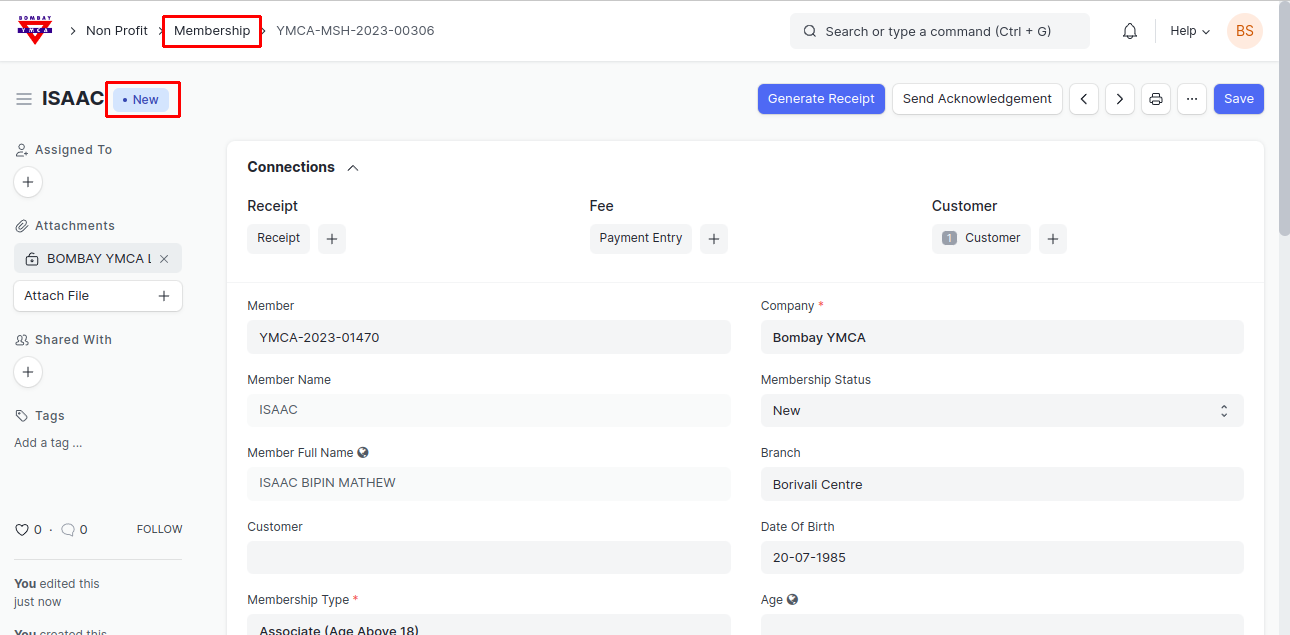Add a new Receipt connection

tap(332, 239)
